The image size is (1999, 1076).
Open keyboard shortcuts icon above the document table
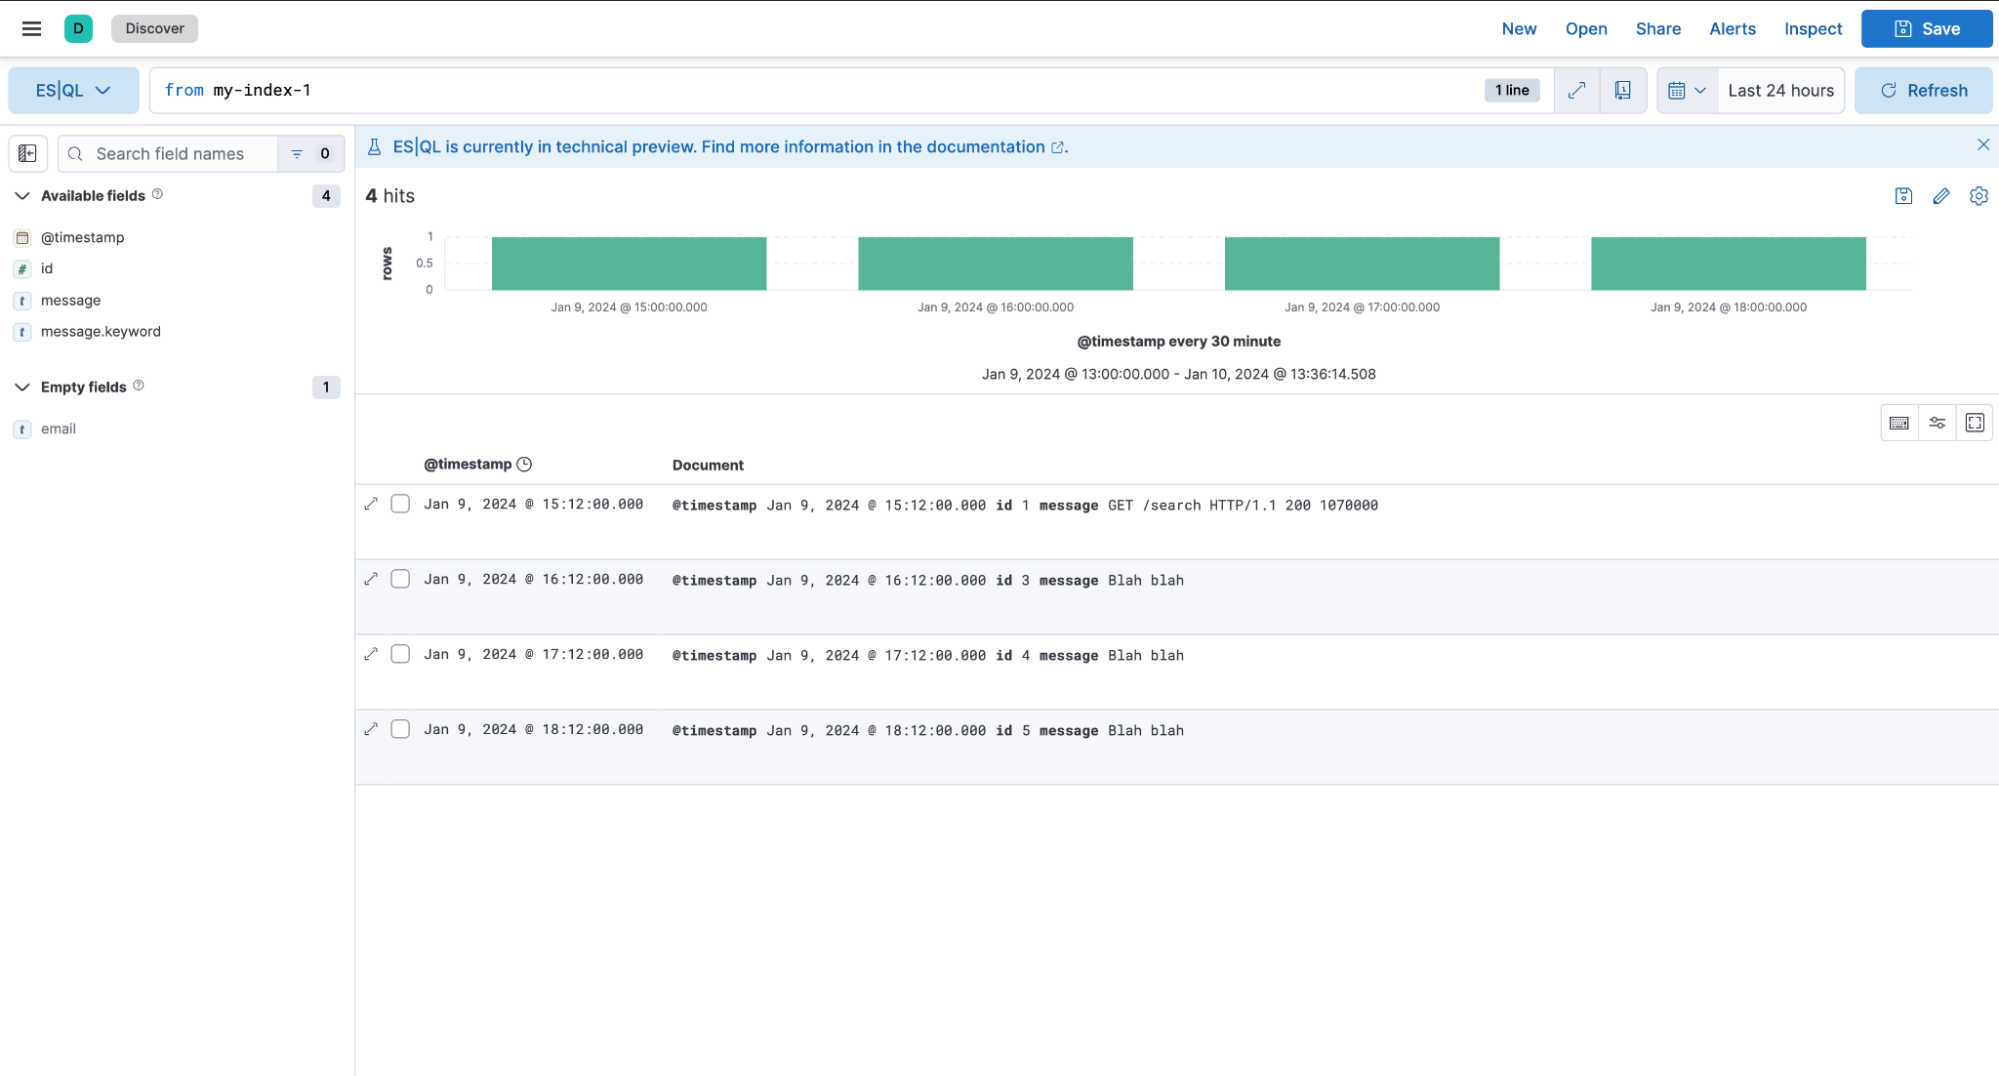point(1899,421)
